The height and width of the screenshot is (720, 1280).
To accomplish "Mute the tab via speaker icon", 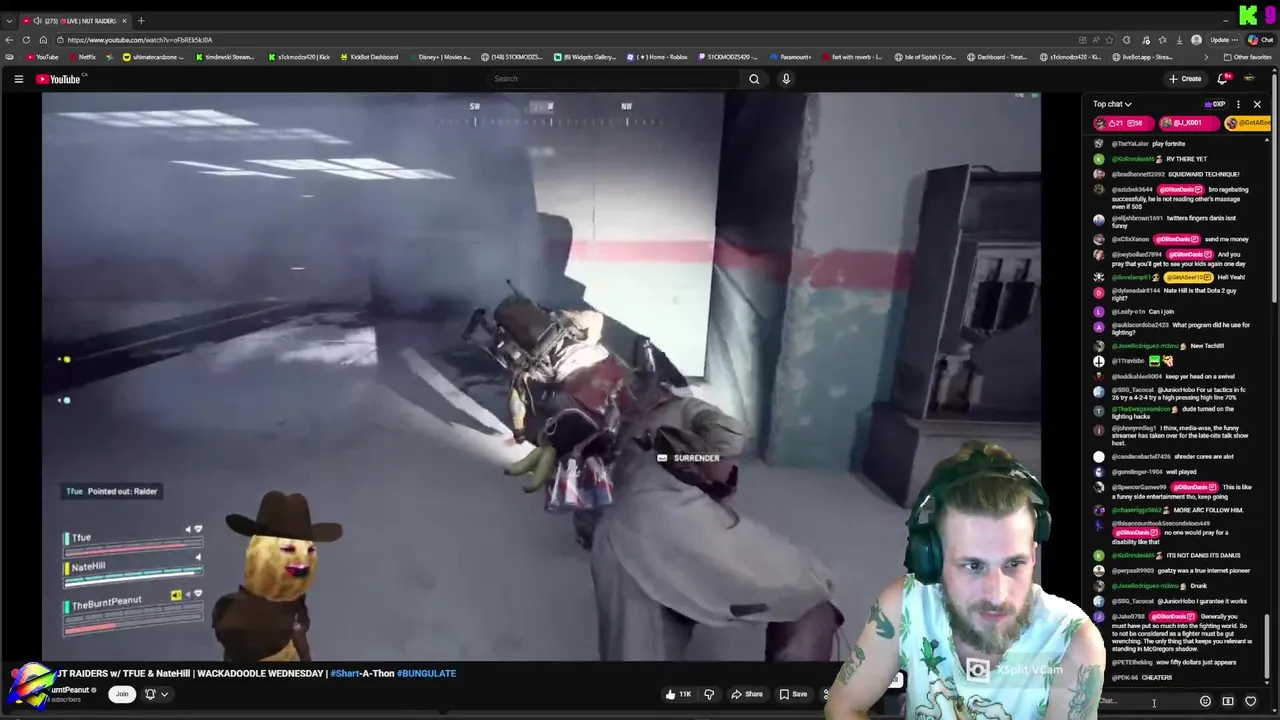I will (37, 21).
